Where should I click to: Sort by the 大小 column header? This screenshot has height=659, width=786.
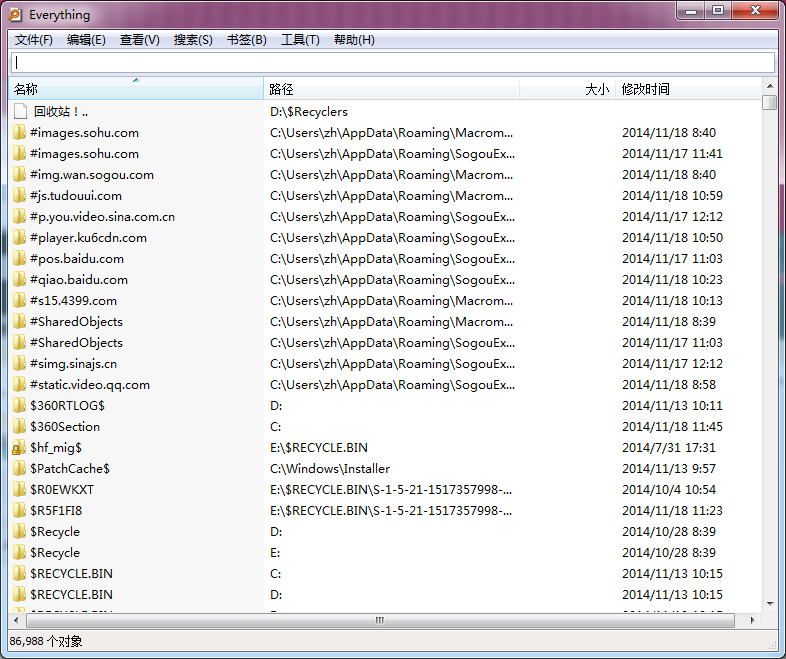567,89
